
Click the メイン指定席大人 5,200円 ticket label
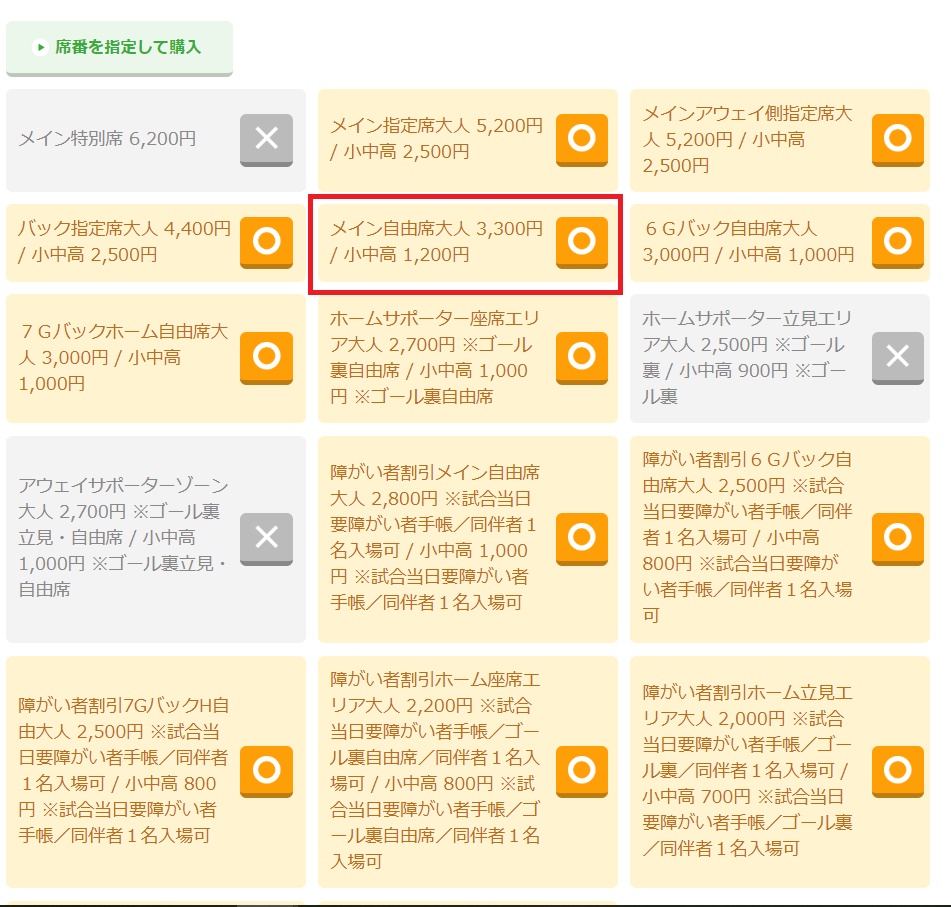(x=436, y=138)
